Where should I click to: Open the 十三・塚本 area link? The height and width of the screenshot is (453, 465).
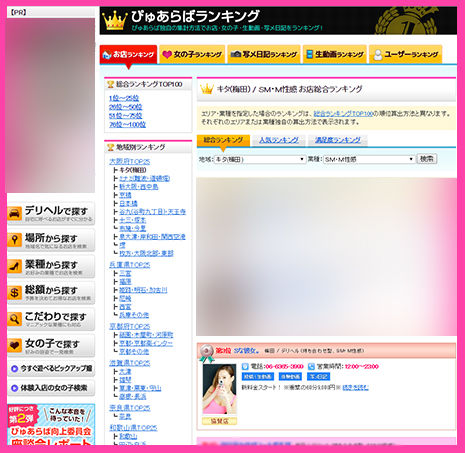coord(133,220)
